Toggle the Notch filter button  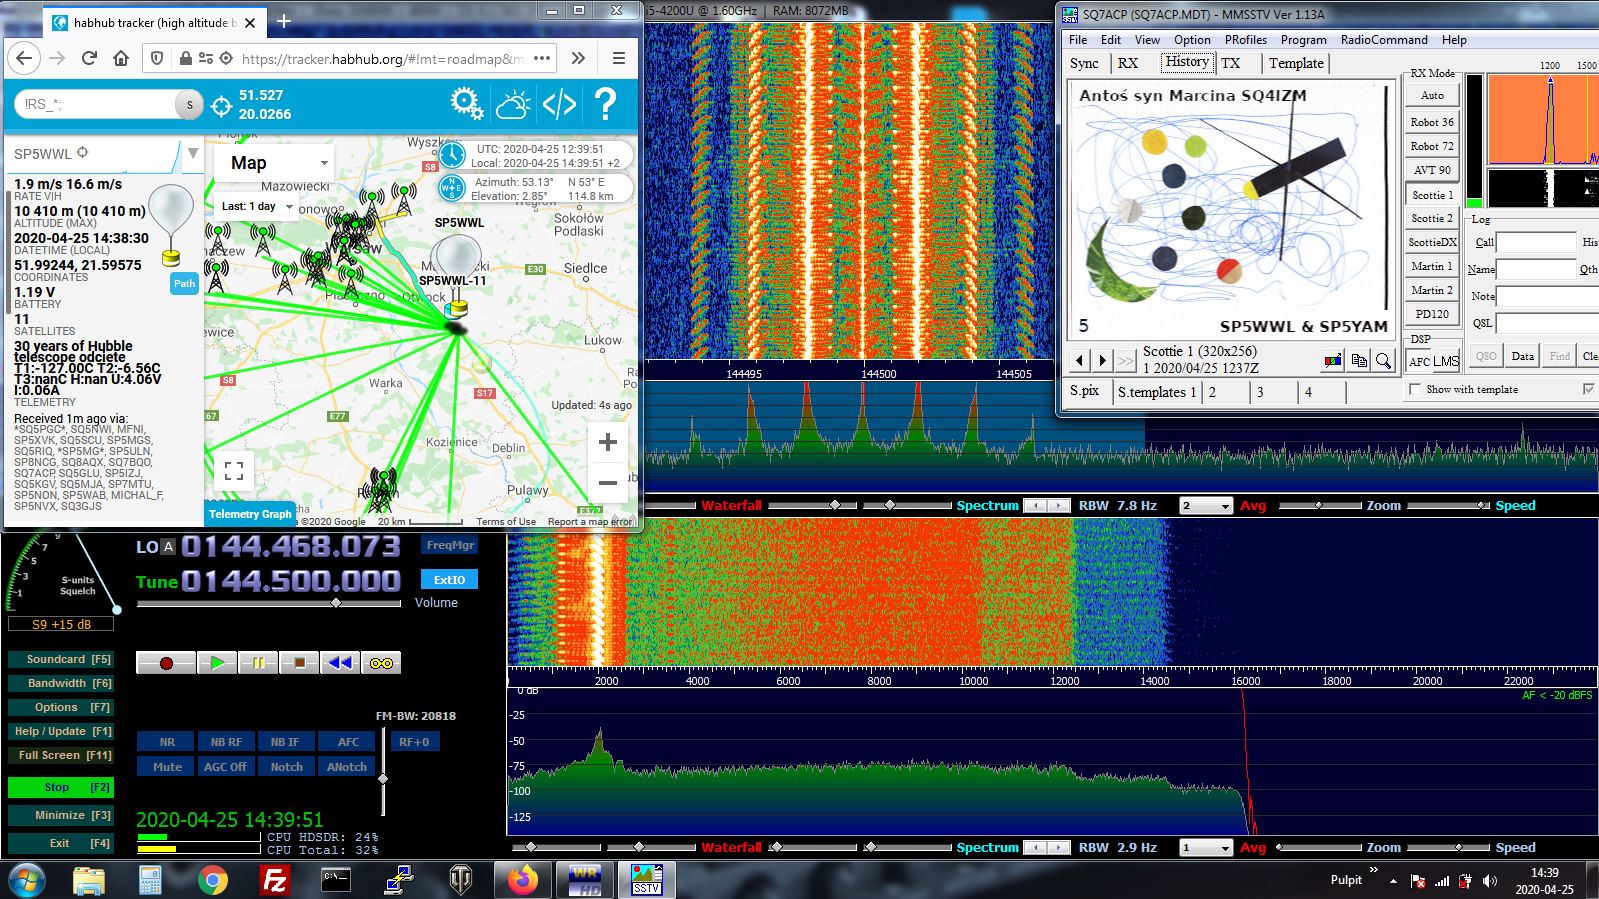click(286, 767)
